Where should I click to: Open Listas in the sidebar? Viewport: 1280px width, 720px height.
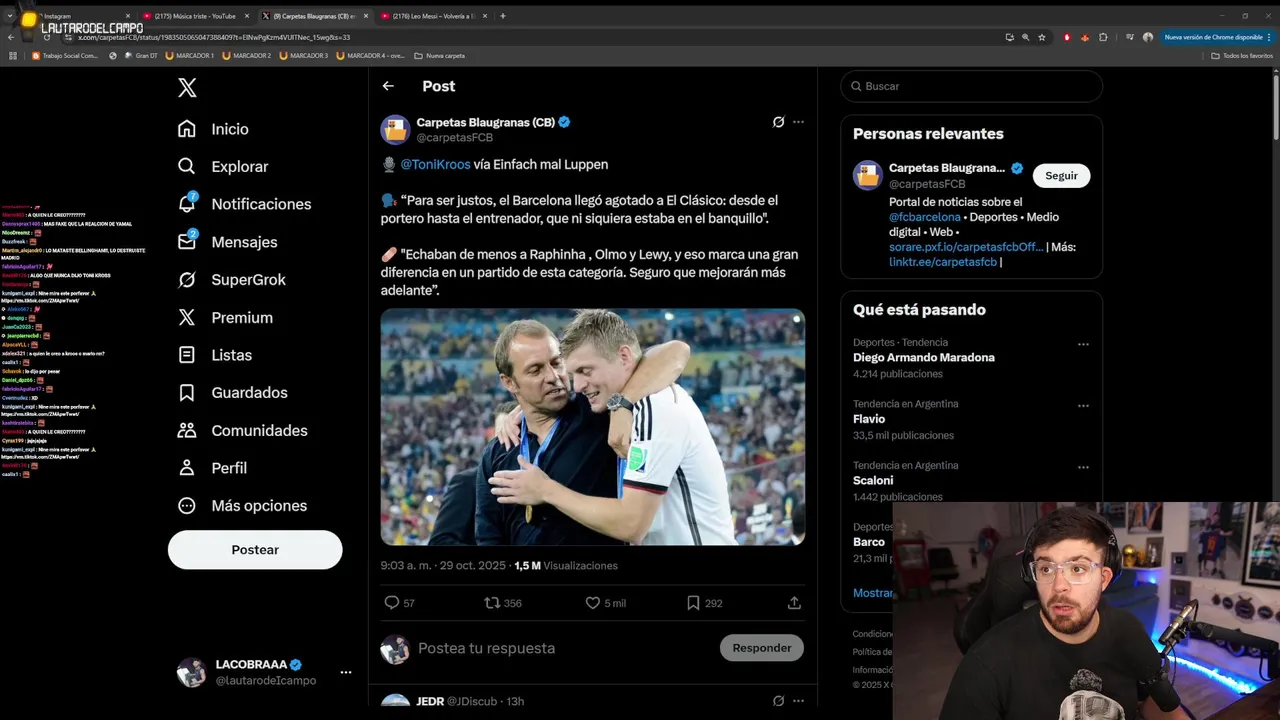pos(214,355)
